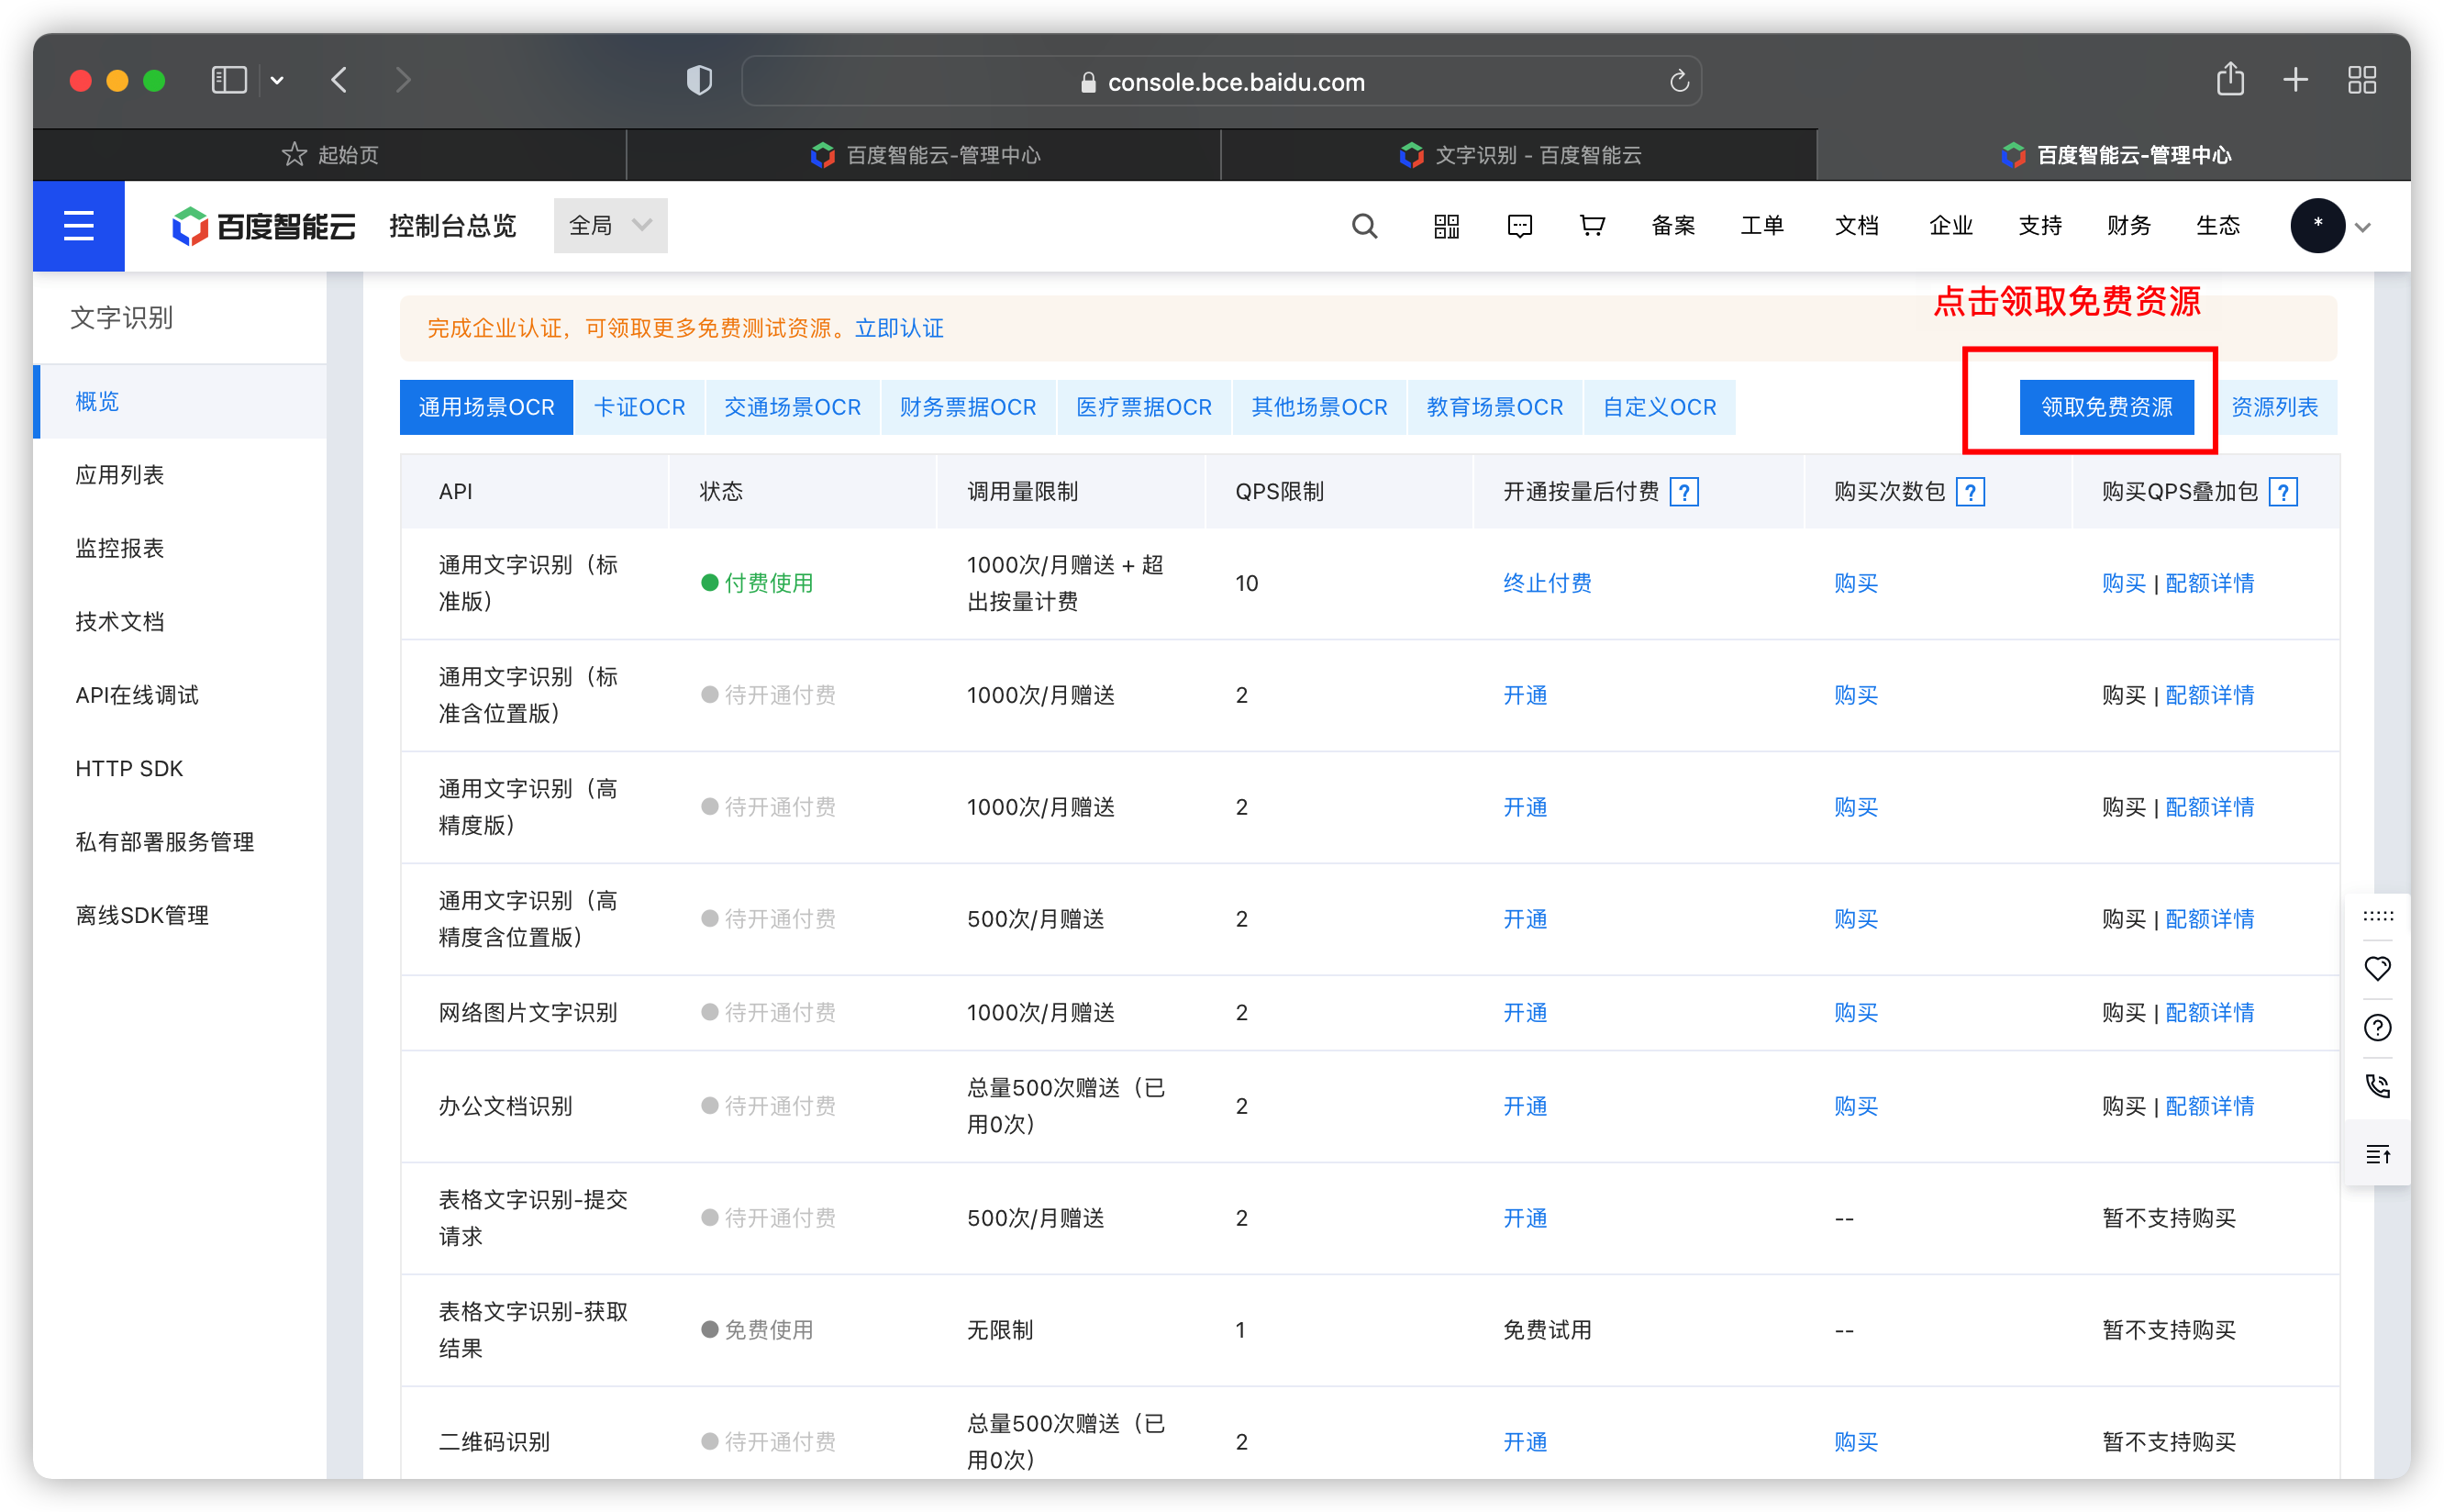This screenshot has width=2444, height=1512.
Task: Open the shopping cart icon
Action: click(1592, 226)
